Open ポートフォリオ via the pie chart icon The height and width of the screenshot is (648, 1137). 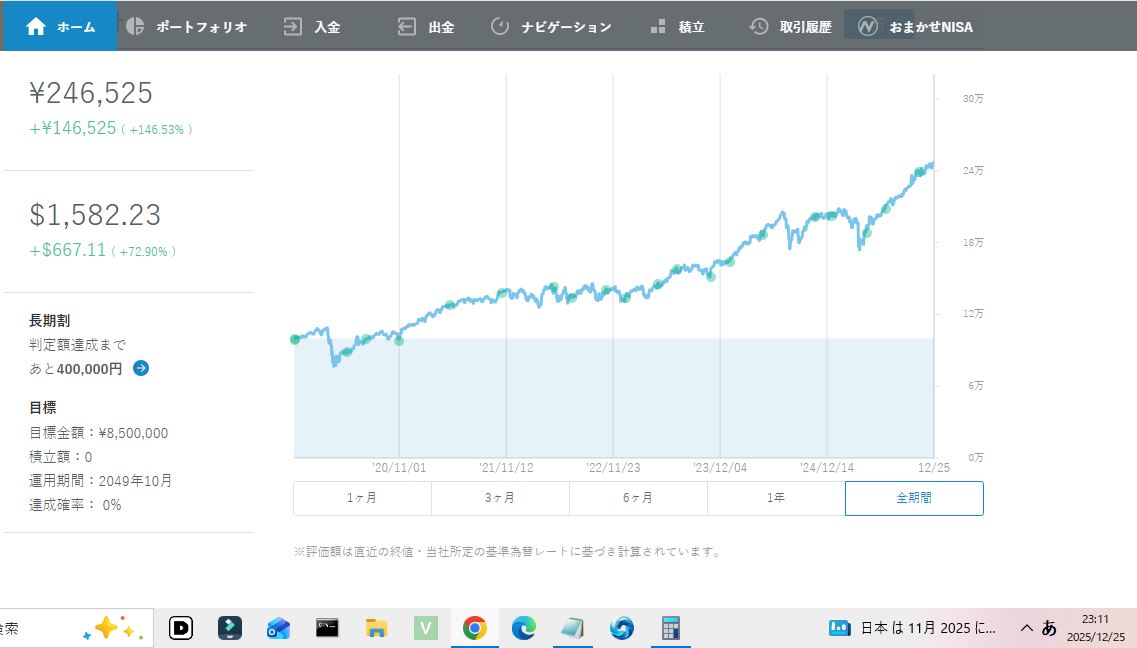click(x=136, y=27)
